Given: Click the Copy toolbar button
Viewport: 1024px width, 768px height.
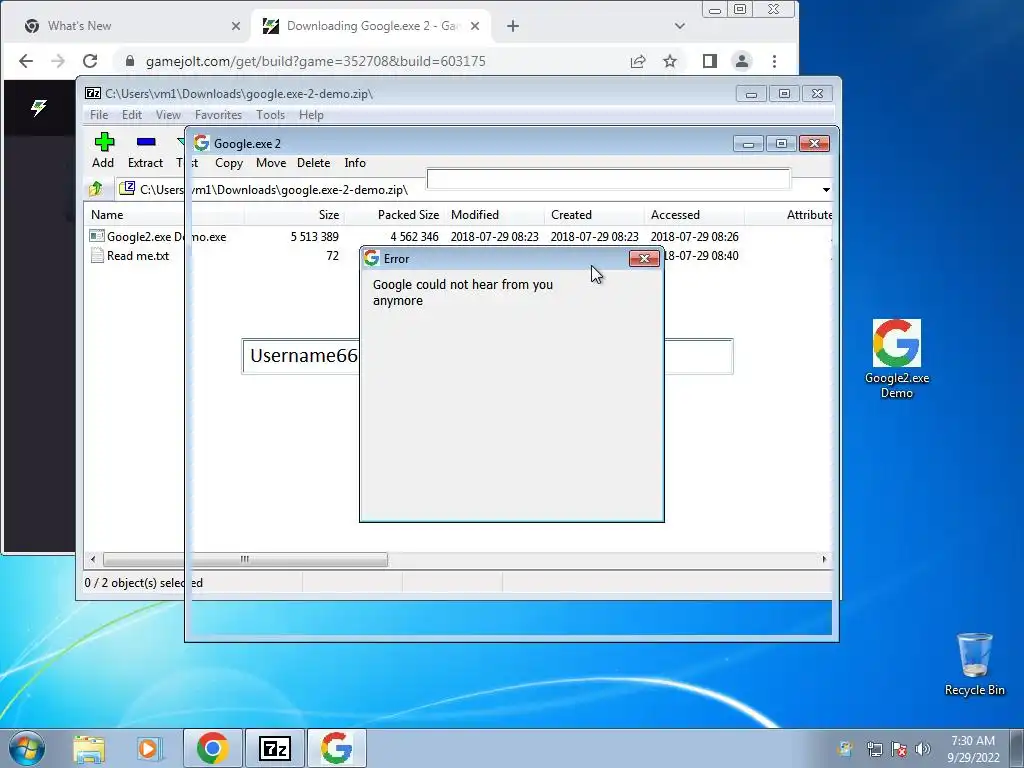Looking at the screenshot, I should tap(229, 163).
